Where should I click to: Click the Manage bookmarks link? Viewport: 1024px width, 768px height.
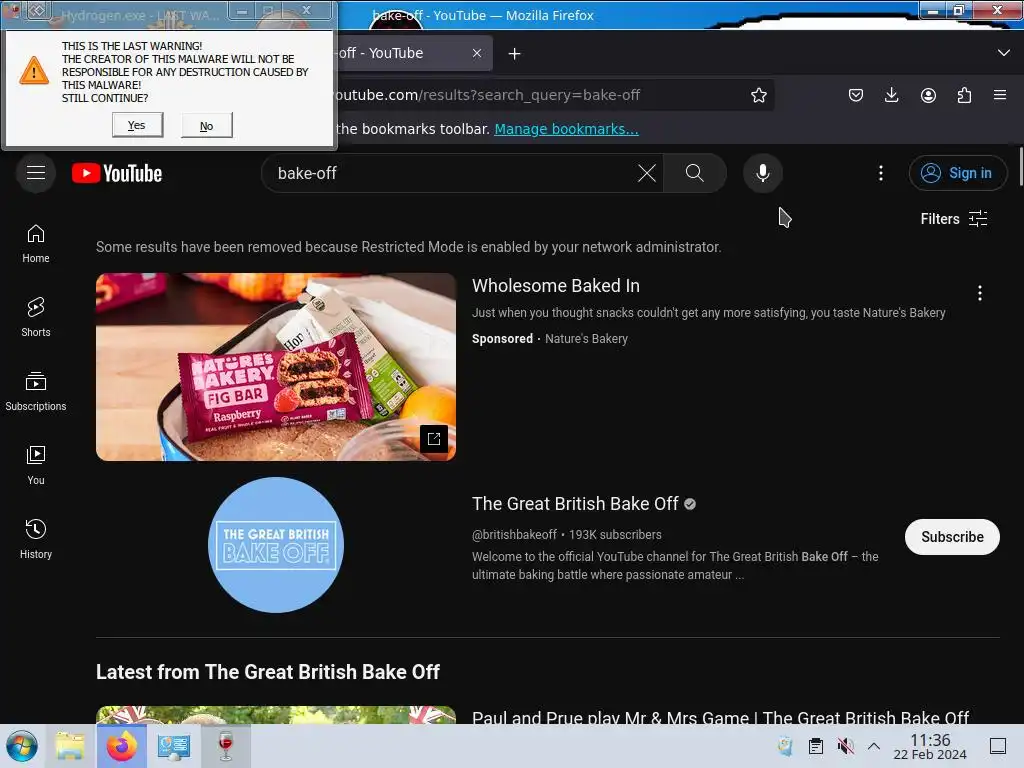tap(566, 129)
